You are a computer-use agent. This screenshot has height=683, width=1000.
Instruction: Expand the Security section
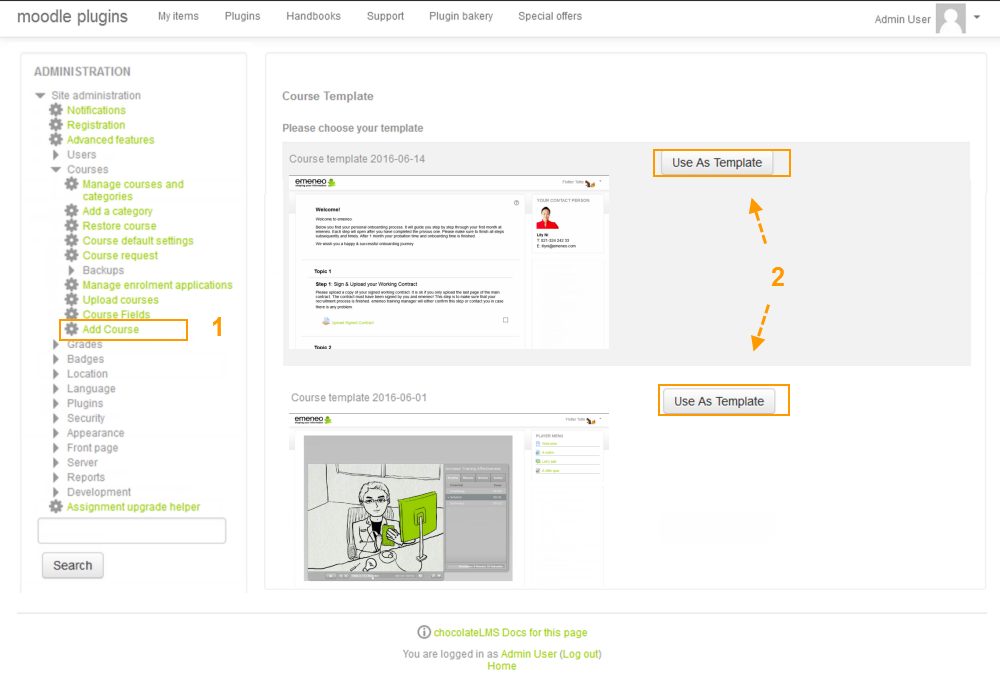(55, 418)
